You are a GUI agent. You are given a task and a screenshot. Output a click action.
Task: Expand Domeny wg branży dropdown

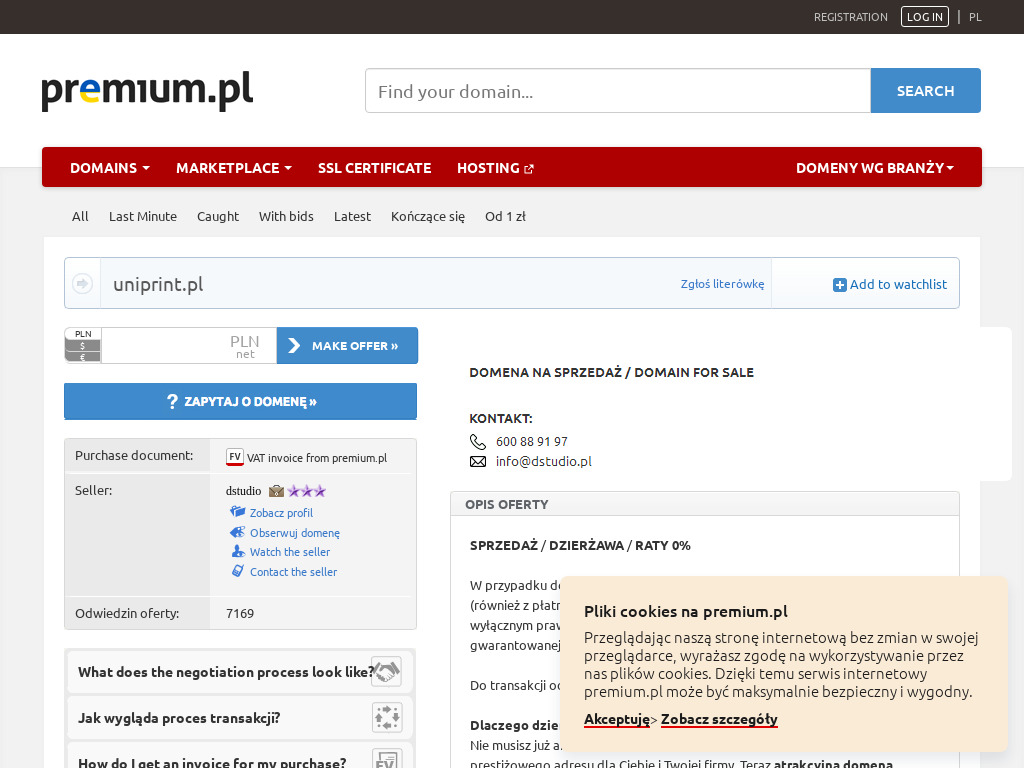click(875, 168)
